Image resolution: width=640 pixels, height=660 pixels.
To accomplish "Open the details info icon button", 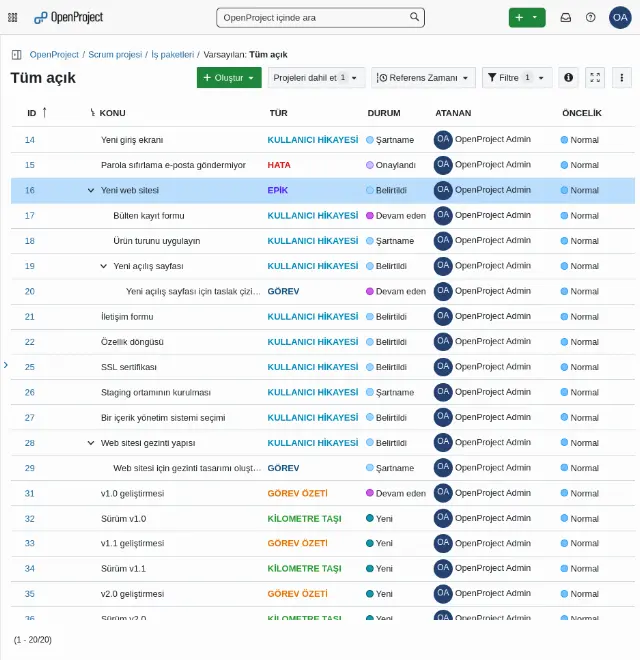I will [x=568, y=77].
